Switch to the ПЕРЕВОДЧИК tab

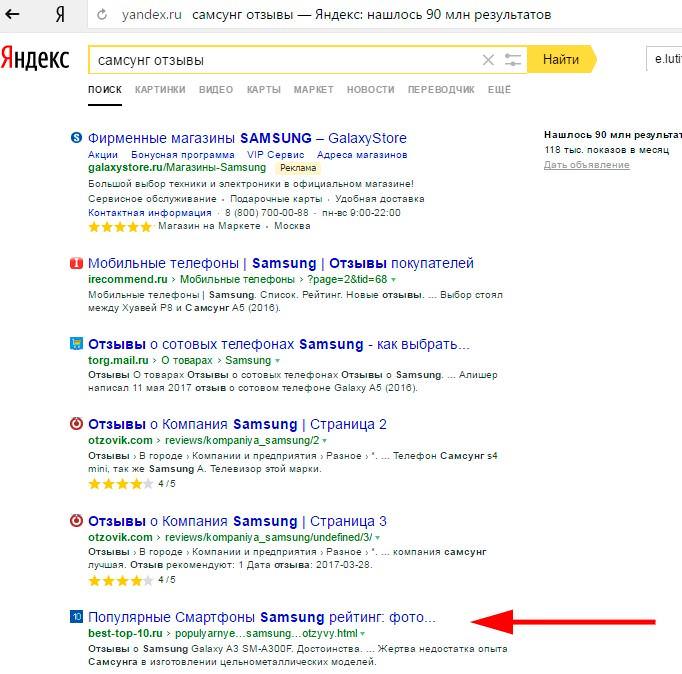pos(441,90)
